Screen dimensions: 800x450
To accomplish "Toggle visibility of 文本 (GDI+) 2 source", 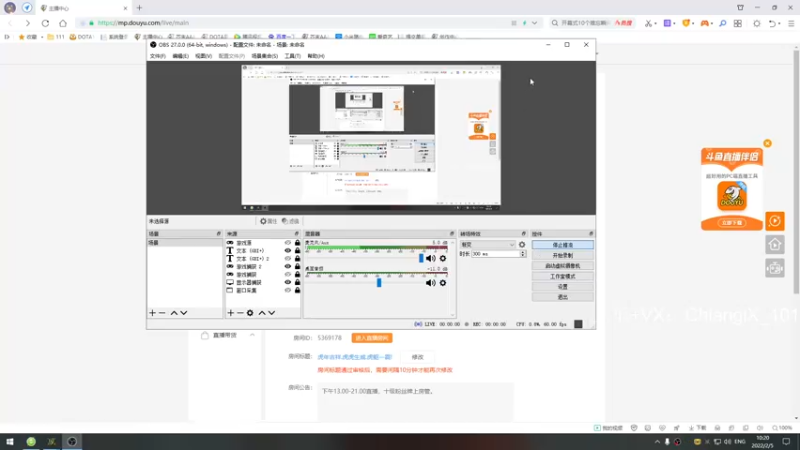I will (288, 259).
